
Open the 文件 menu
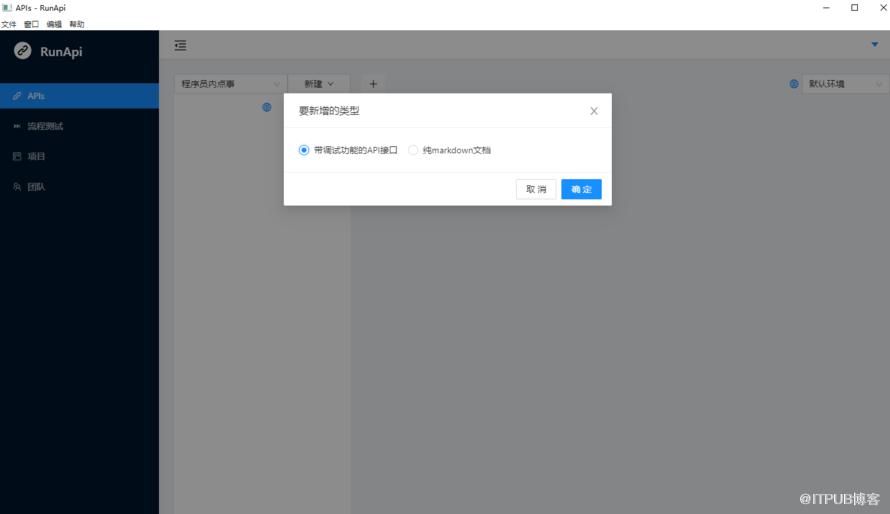pyautogui.click(x=9, y=24)
